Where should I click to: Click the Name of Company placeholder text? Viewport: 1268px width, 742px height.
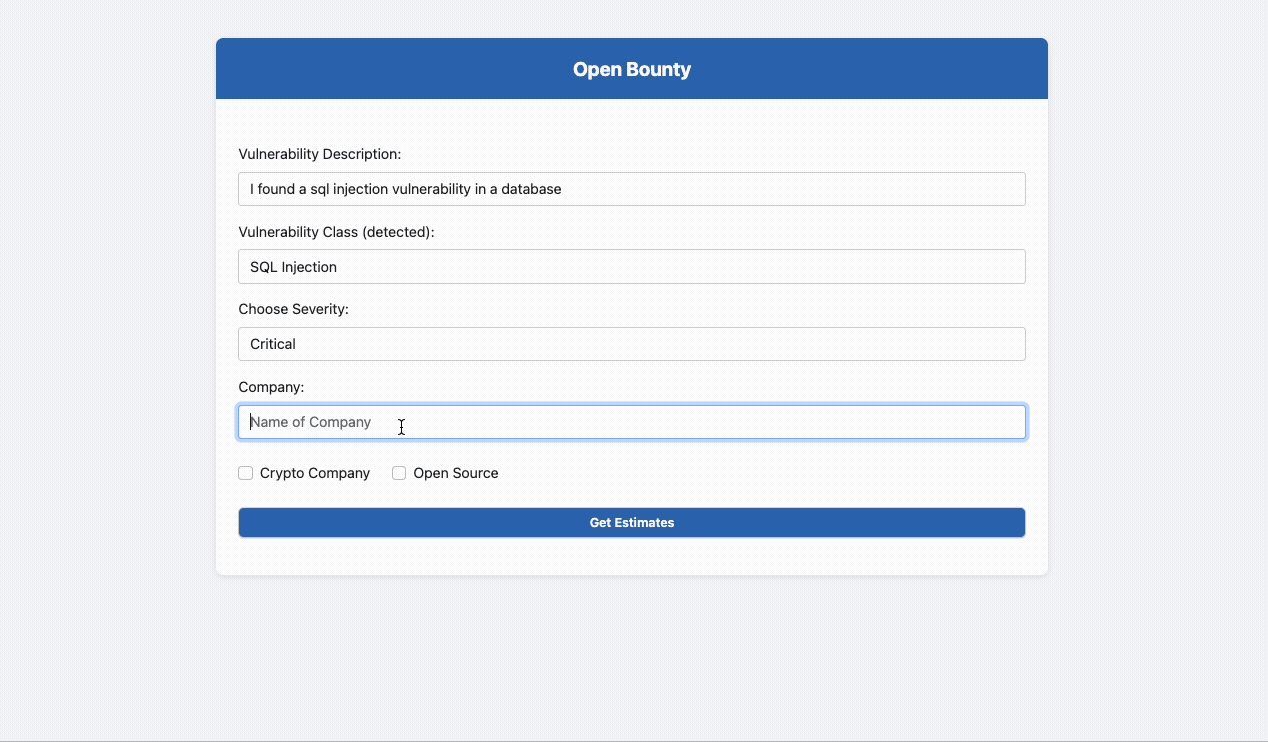tap(310, 421)
